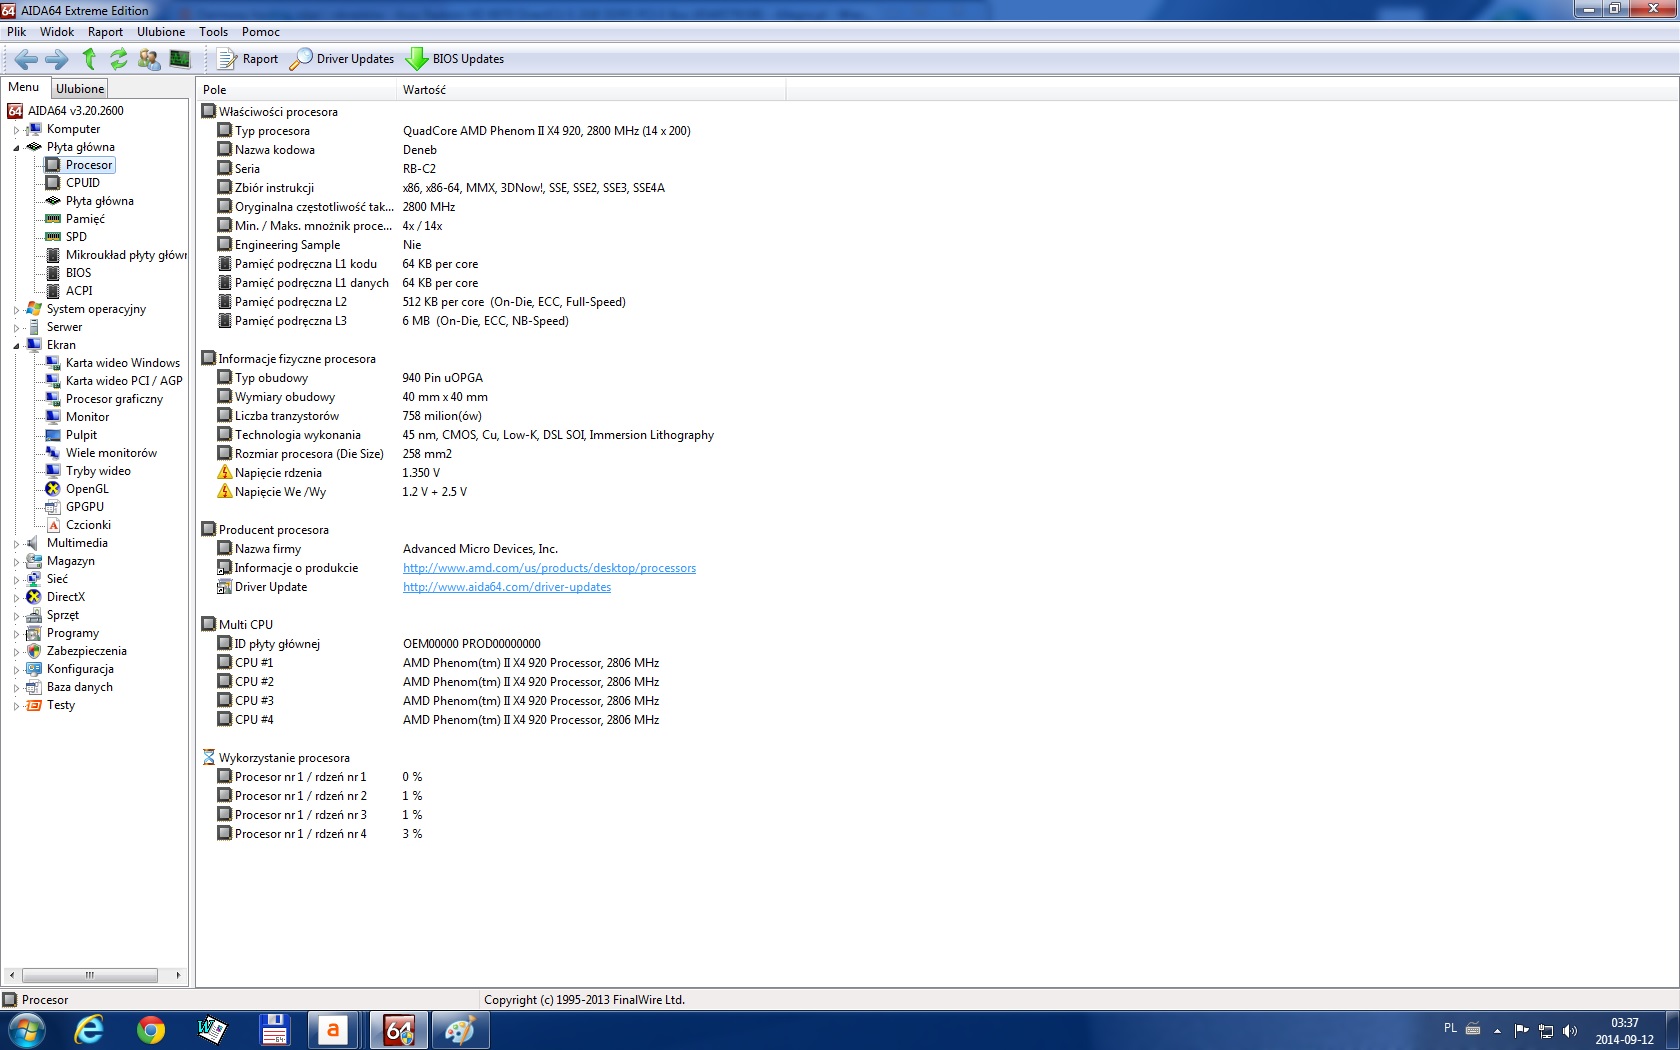
Task: Switch to the Menu tab
Action: 24,88
